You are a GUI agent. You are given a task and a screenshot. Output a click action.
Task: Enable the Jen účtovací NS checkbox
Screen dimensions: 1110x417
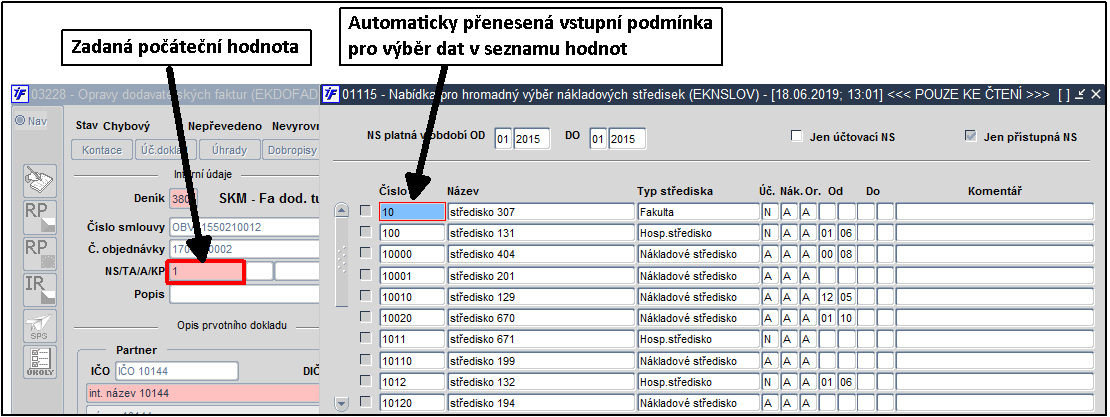pos(796,137)
